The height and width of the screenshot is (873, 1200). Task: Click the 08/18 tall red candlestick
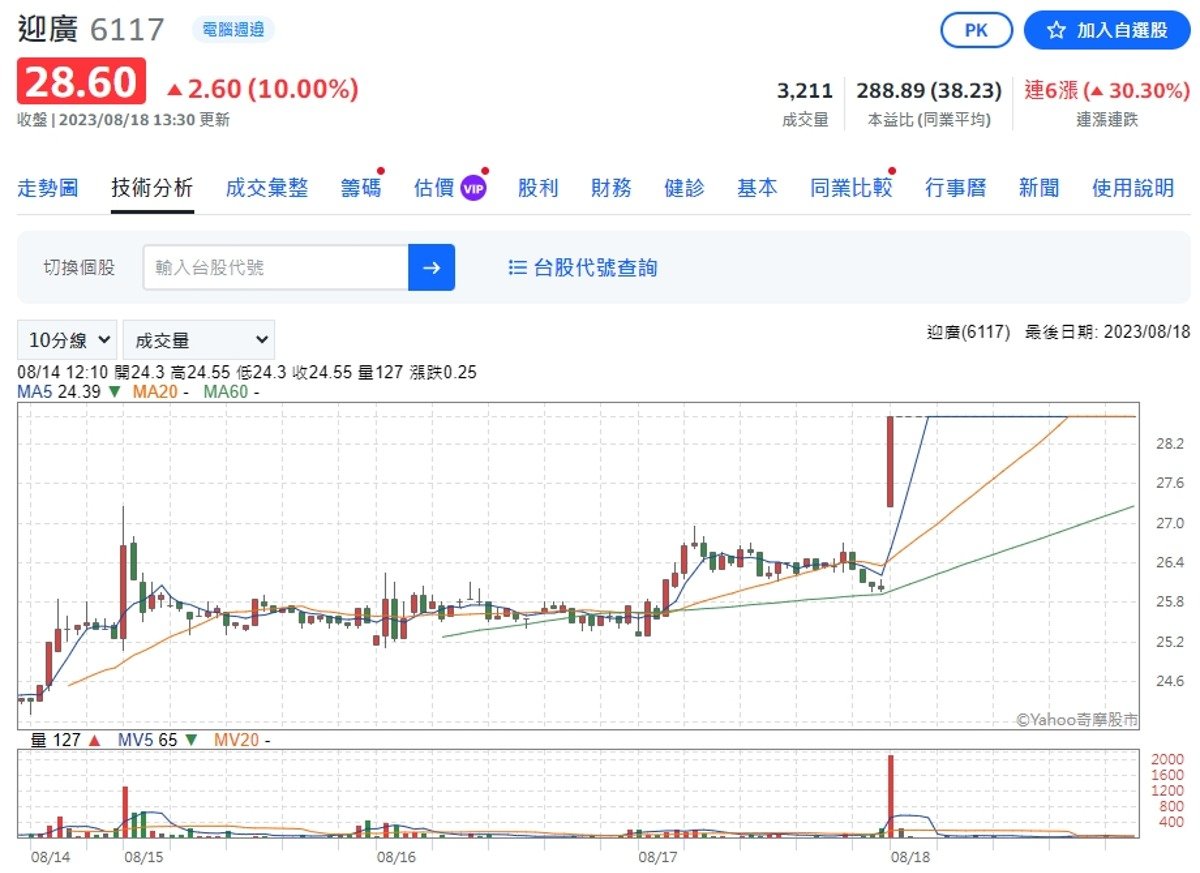tap(889, 461)
